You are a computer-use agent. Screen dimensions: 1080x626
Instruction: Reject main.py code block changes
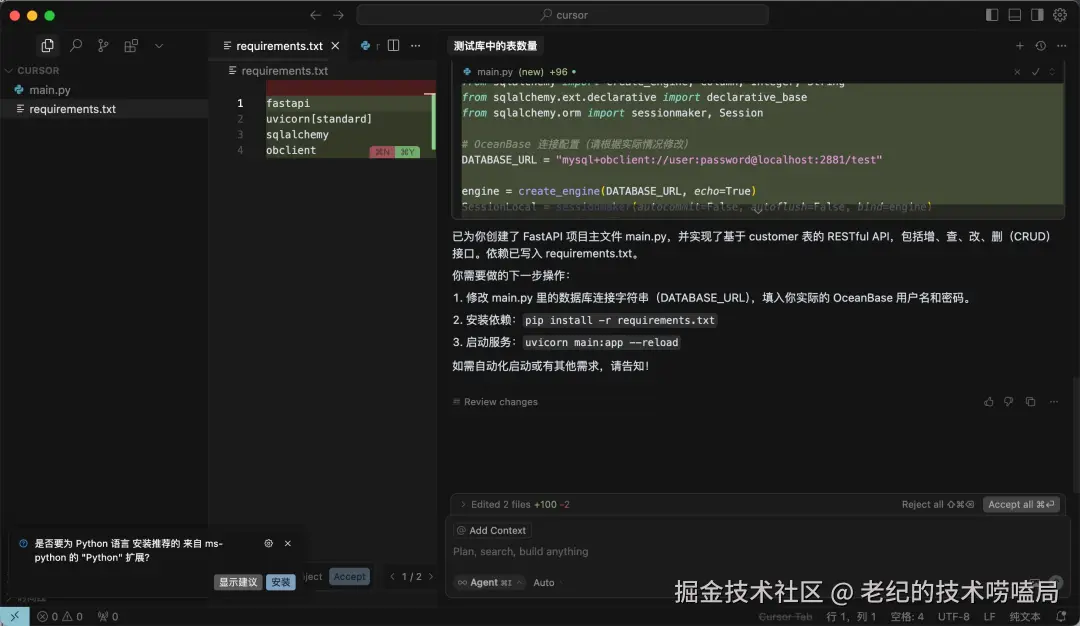[x=1017, y=72]
